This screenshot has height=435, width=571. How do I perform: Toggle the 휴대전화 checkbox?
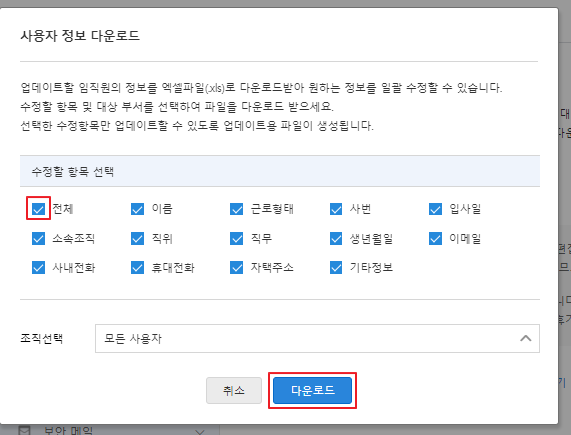pos(137,268)
